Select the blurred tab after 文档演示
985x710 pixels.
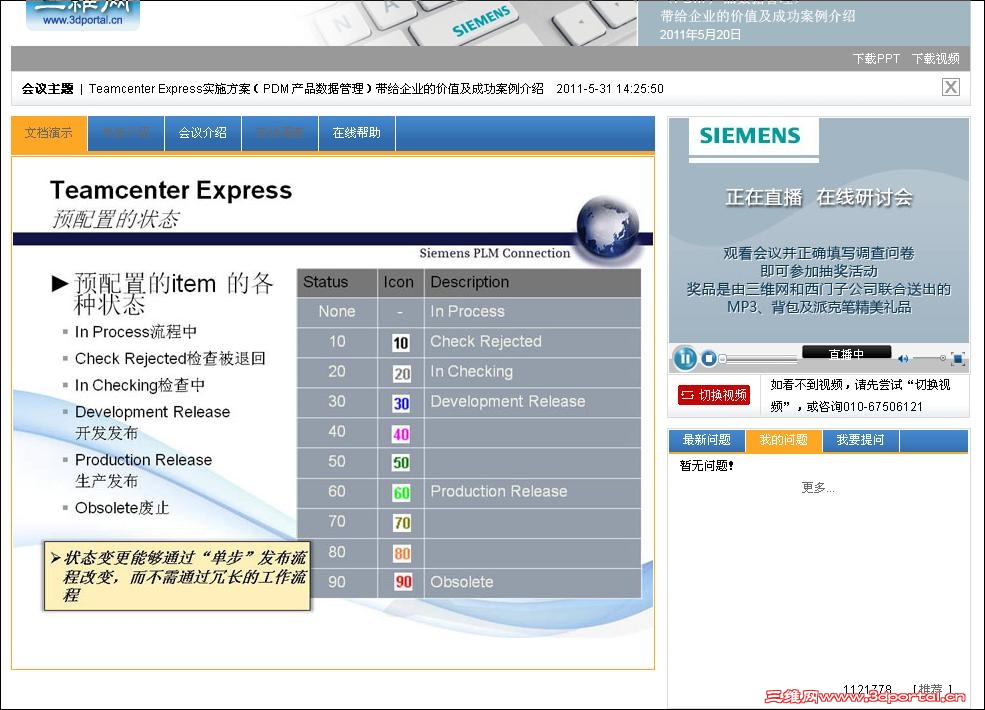coord(126,133)
